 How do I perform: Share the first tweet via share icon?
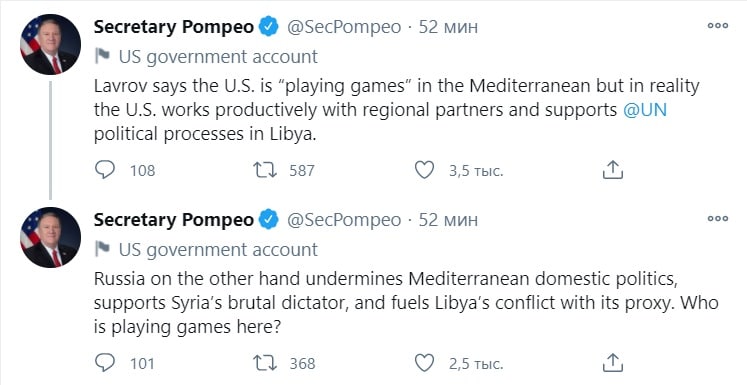point(613,170)
